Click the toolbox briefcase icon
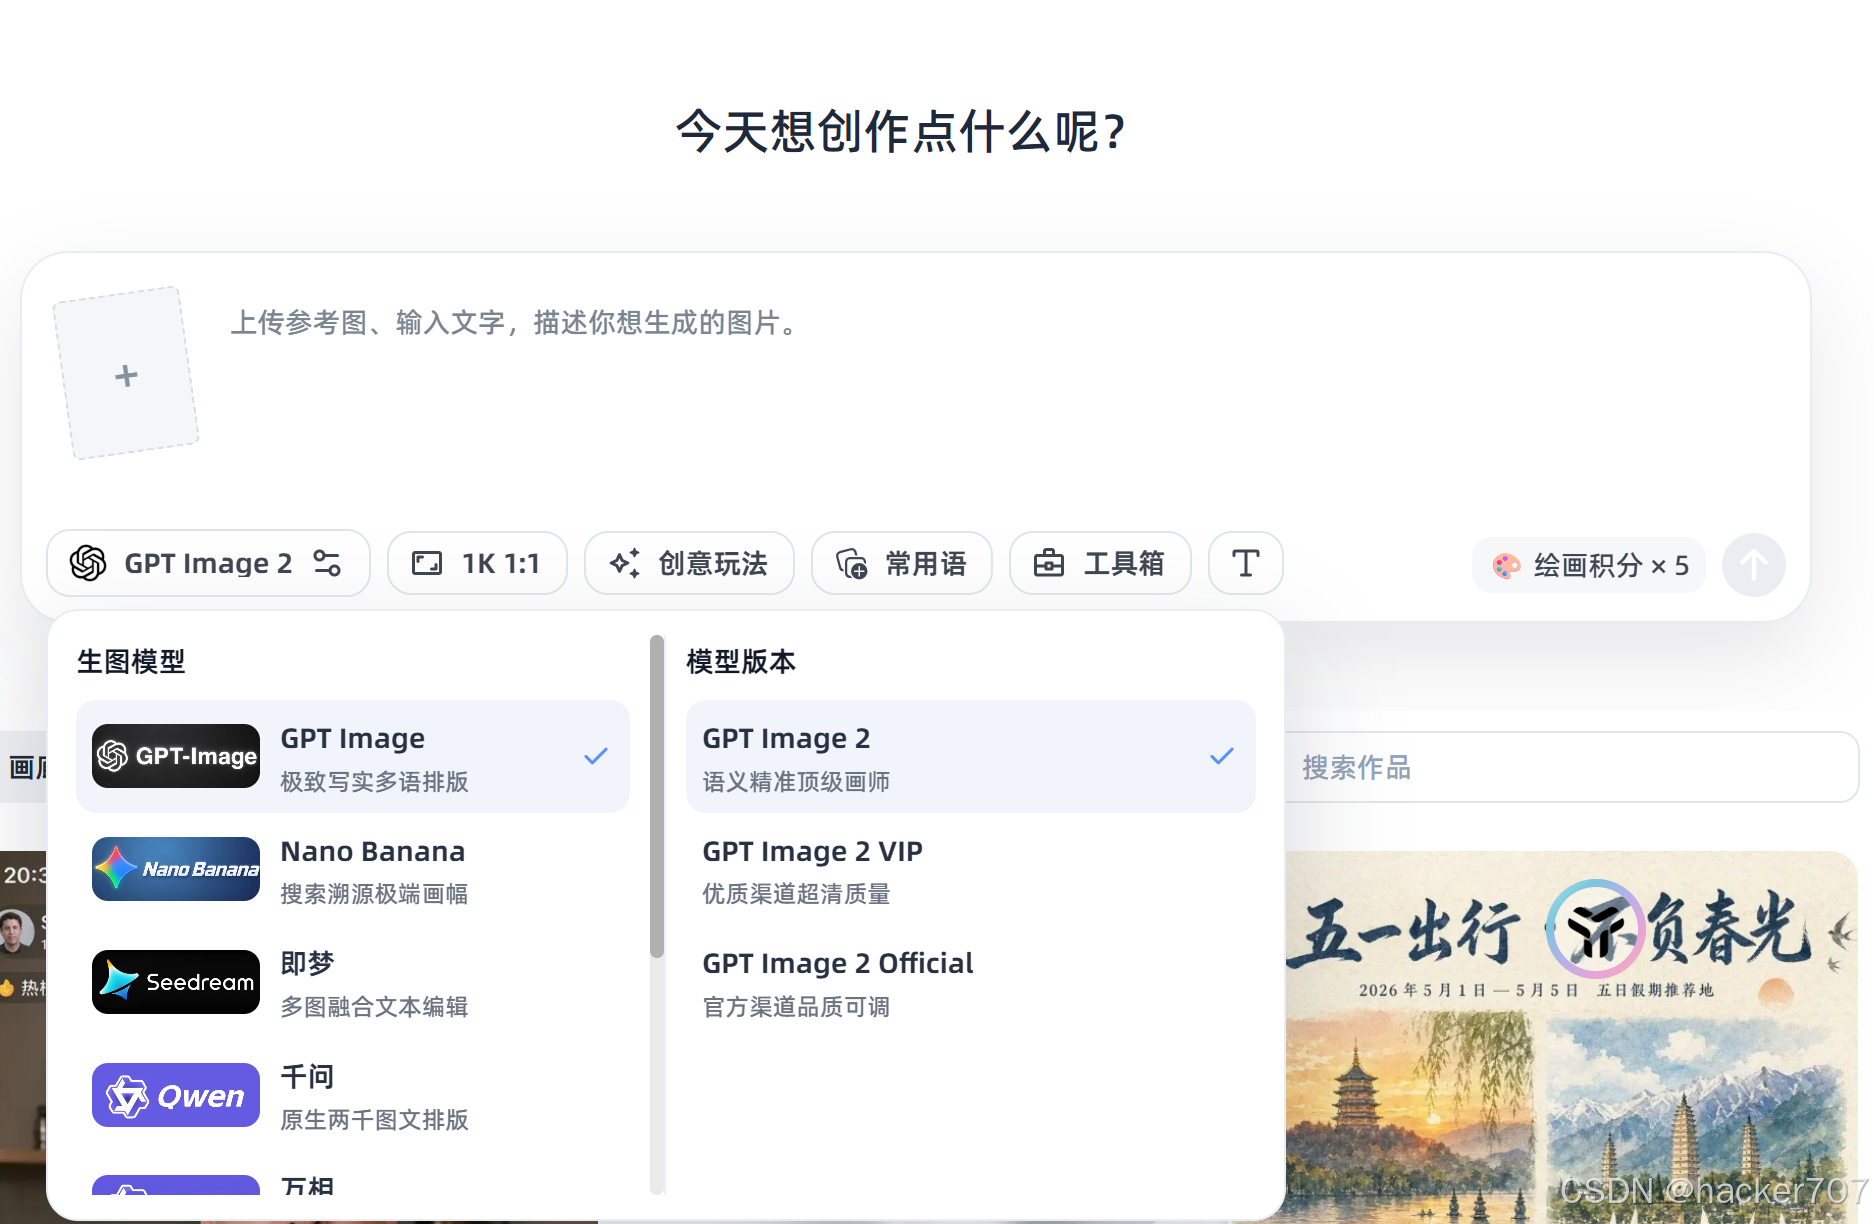The width and height of the screenshot is (1874, 1224). (1049, 563)
